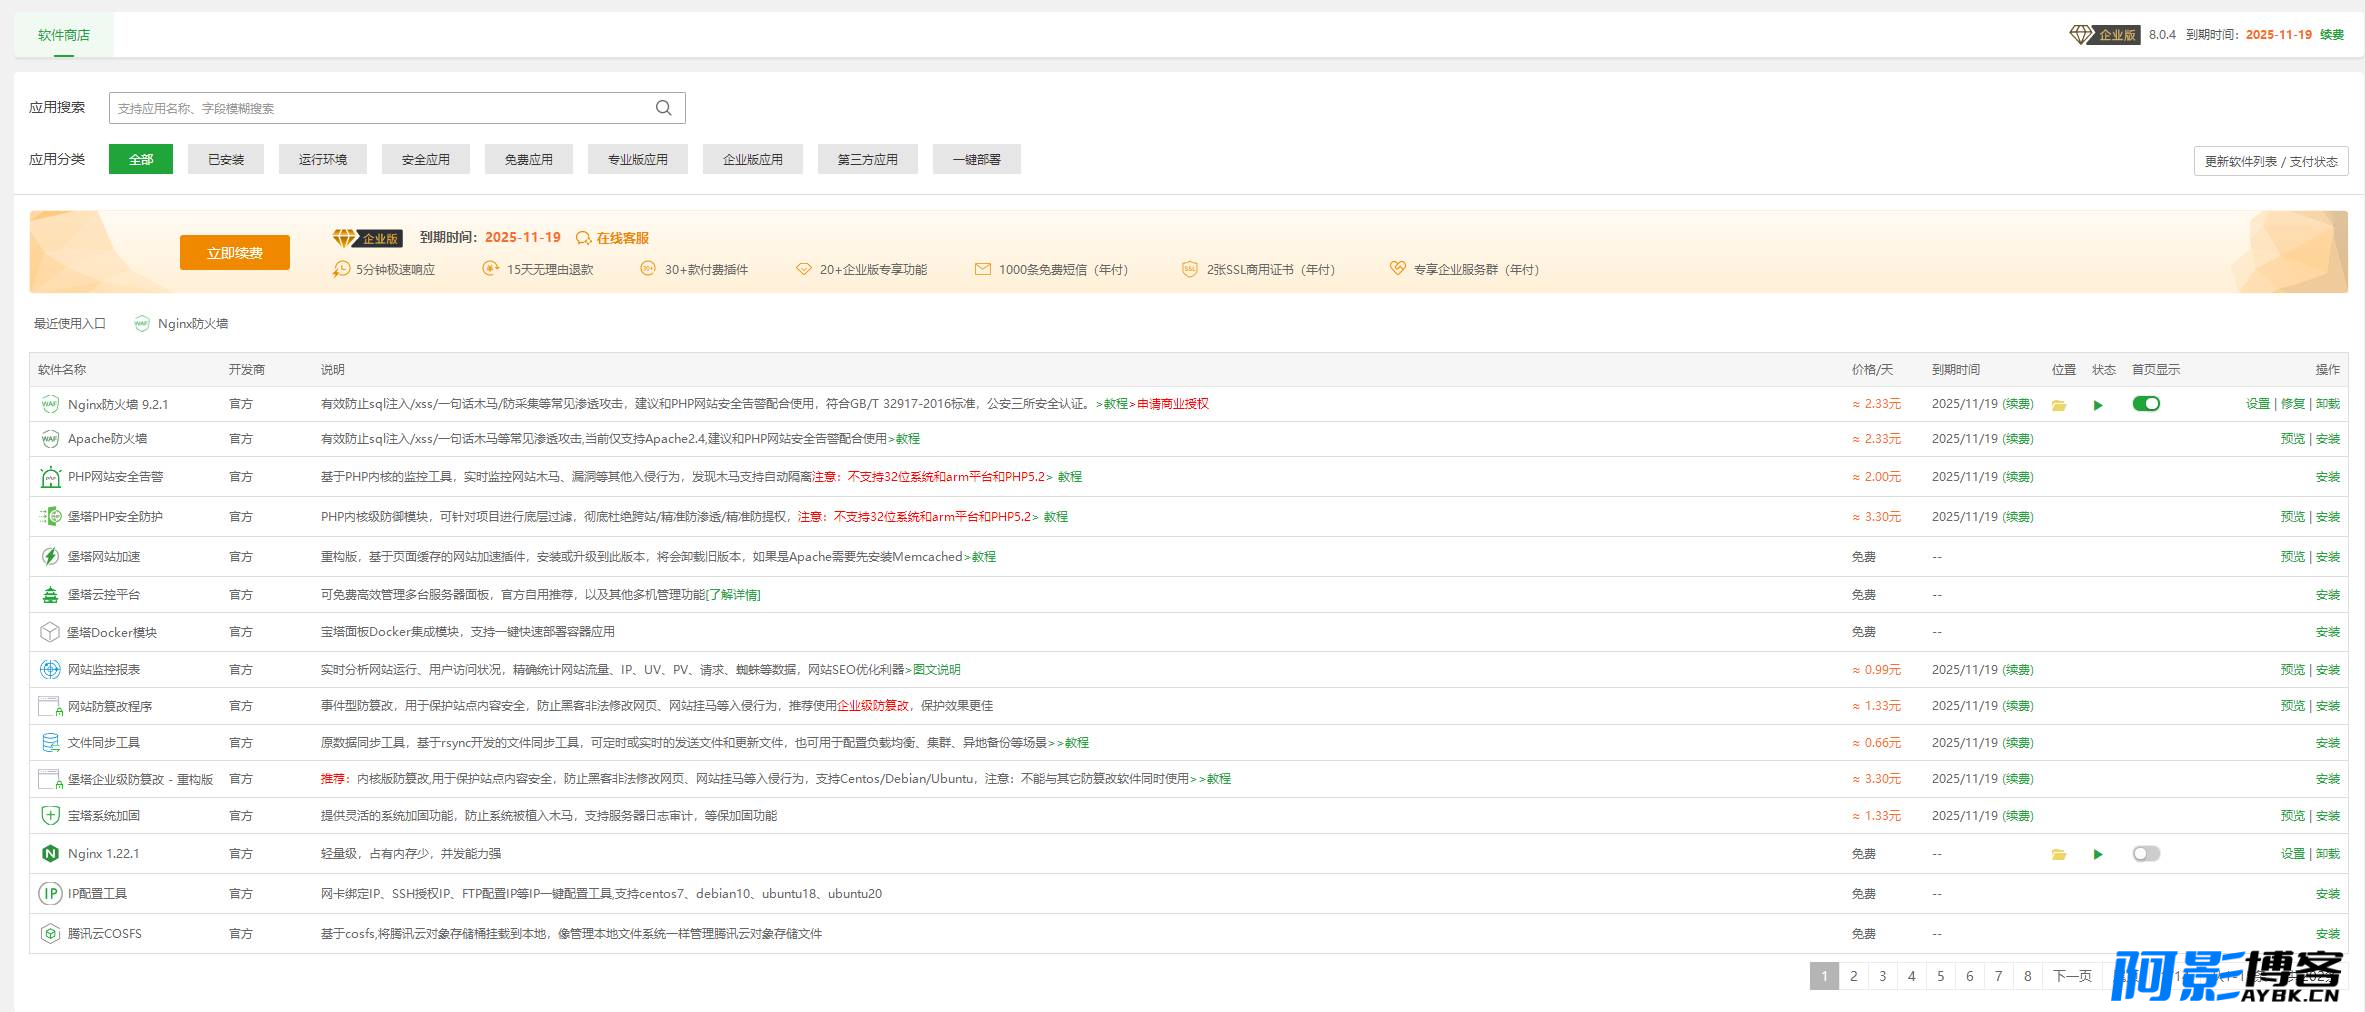Go to page 2 of software list

[x=1854, y=976]
